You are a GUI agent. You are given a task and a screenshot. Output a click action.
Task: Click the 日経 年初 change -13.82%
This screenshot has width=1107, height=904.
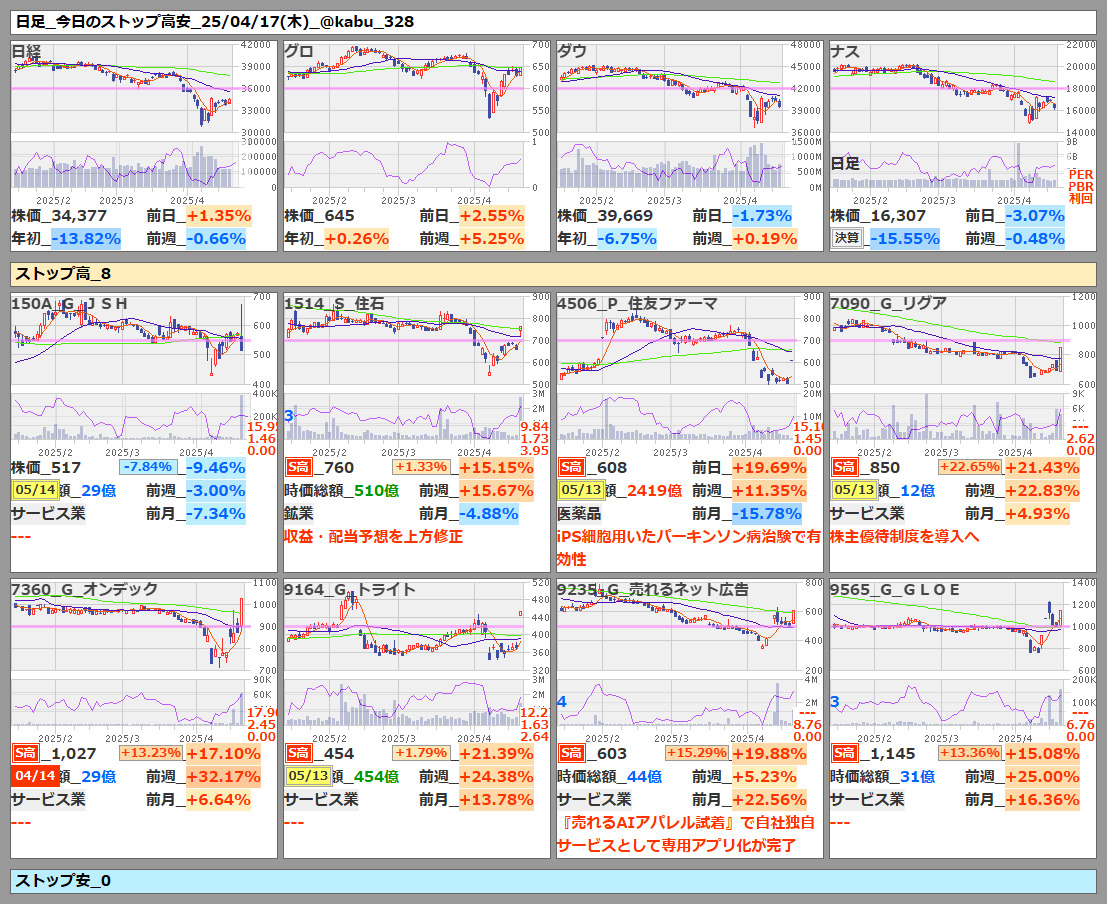(86, 239)
